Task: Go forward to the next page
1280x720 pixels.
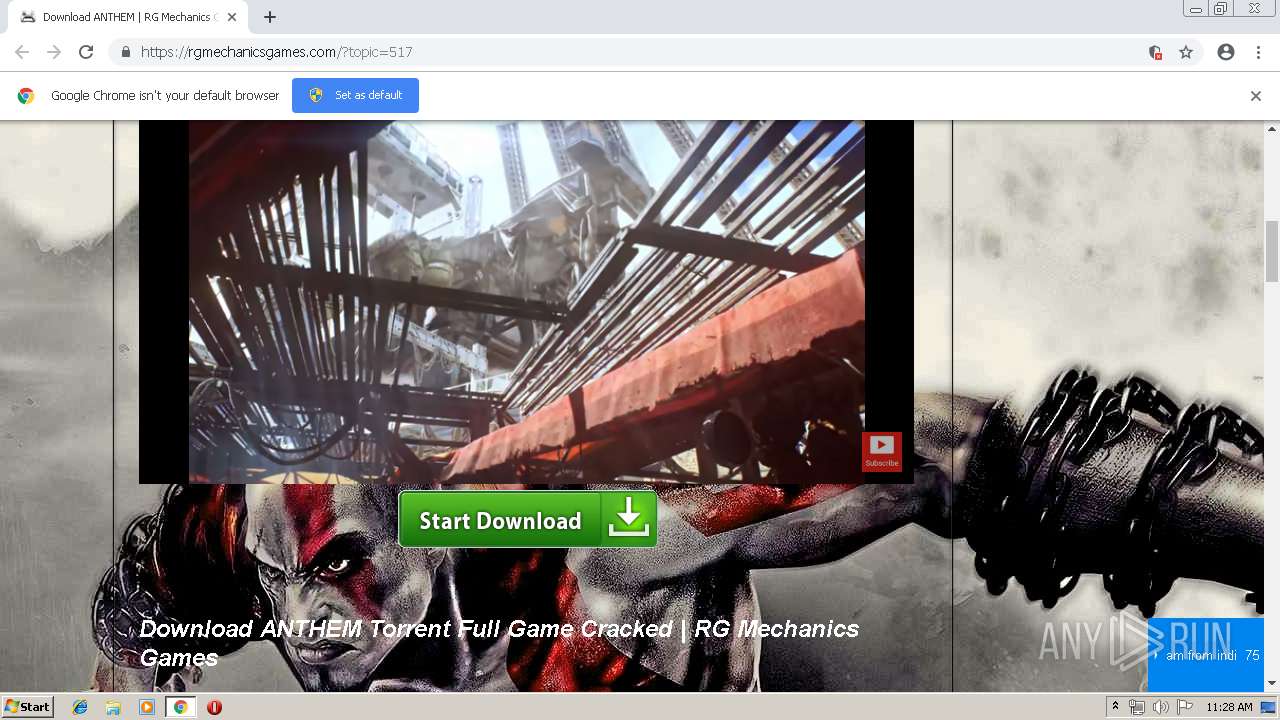Action: point(54,52)
